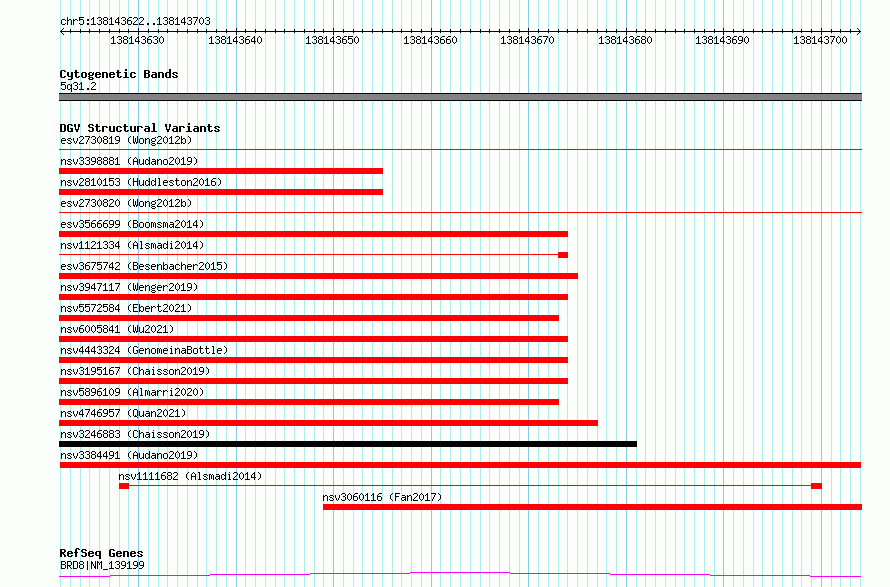Image resolution: width=890 pixels, height=587 pixels.
Task: Select the nsv3398881 (Audano2019) variant bar
Action: point(221,171)
